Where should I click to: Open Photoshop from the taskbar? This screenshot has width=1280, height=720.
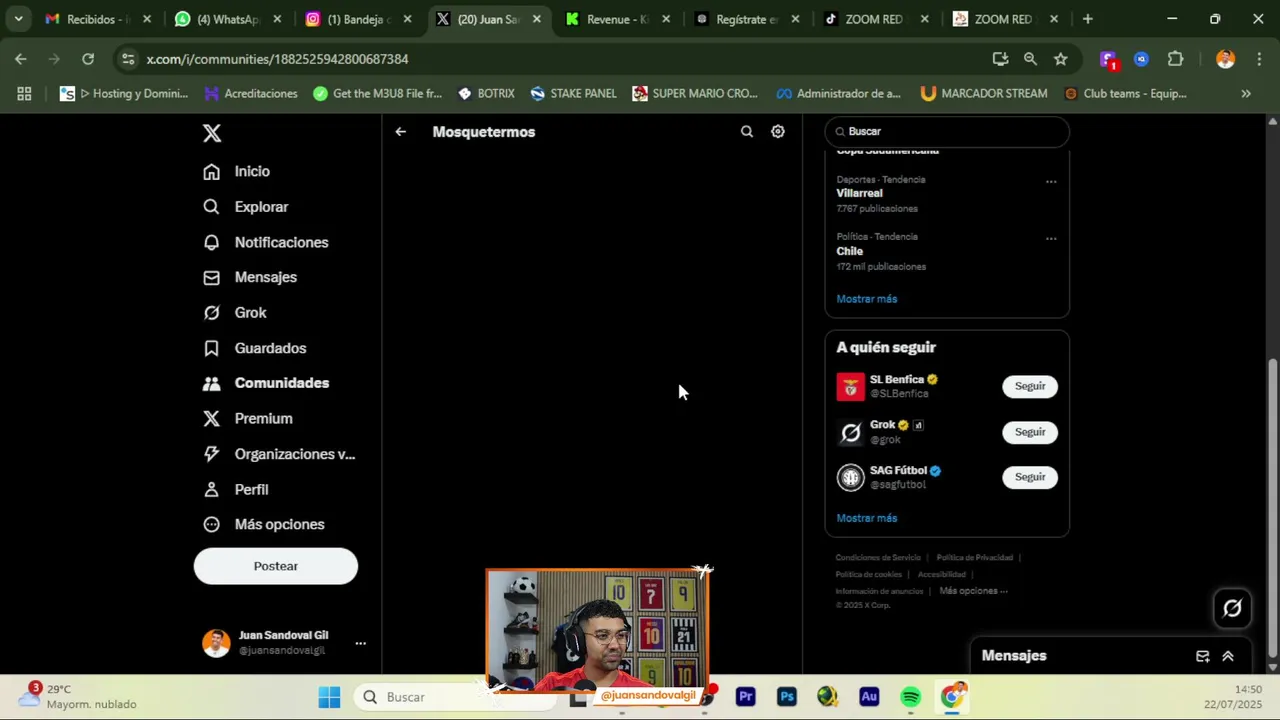(x=787, y=697)
